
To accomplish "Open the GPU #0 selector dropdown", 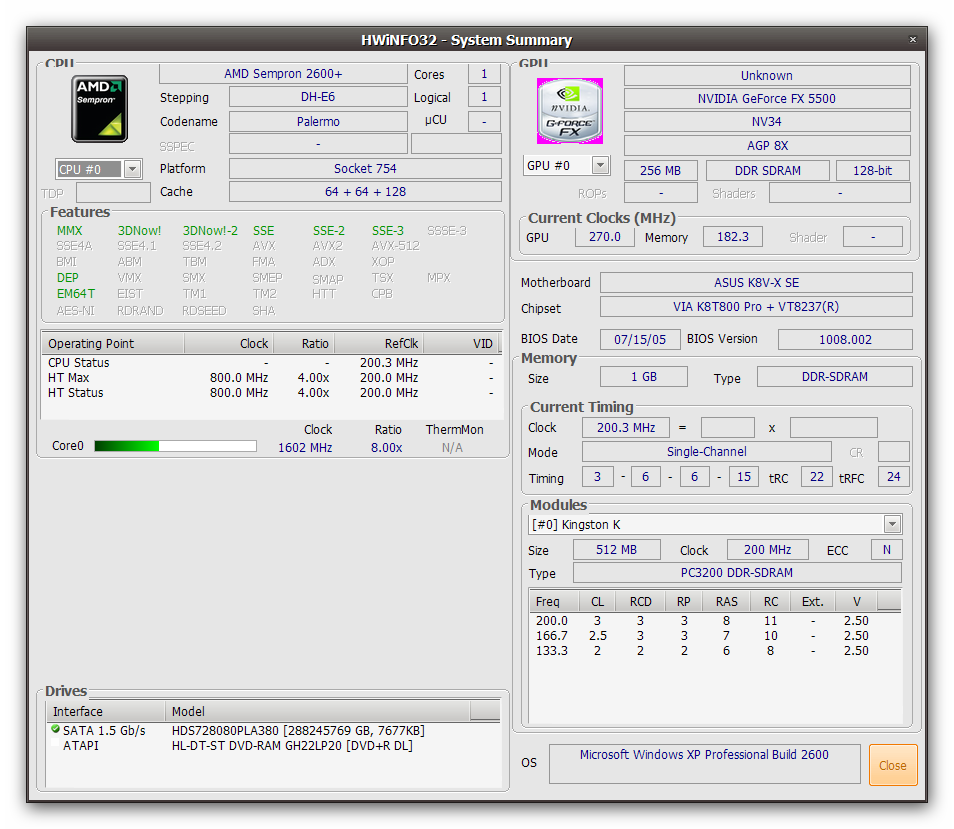I will 601,165.
